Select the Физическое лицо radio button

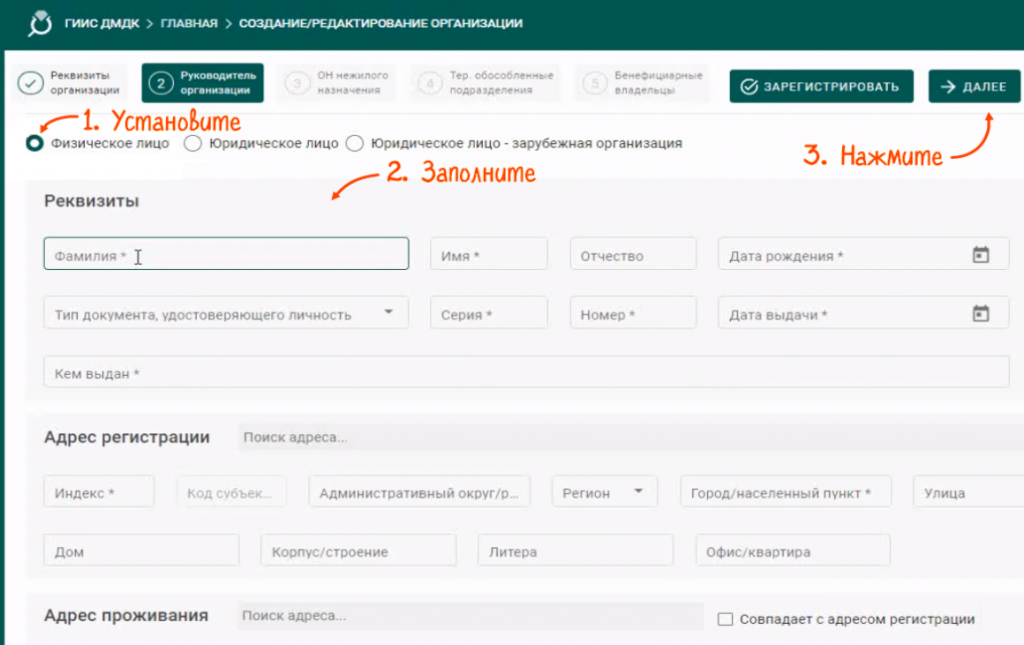click(x=35, y=143)
